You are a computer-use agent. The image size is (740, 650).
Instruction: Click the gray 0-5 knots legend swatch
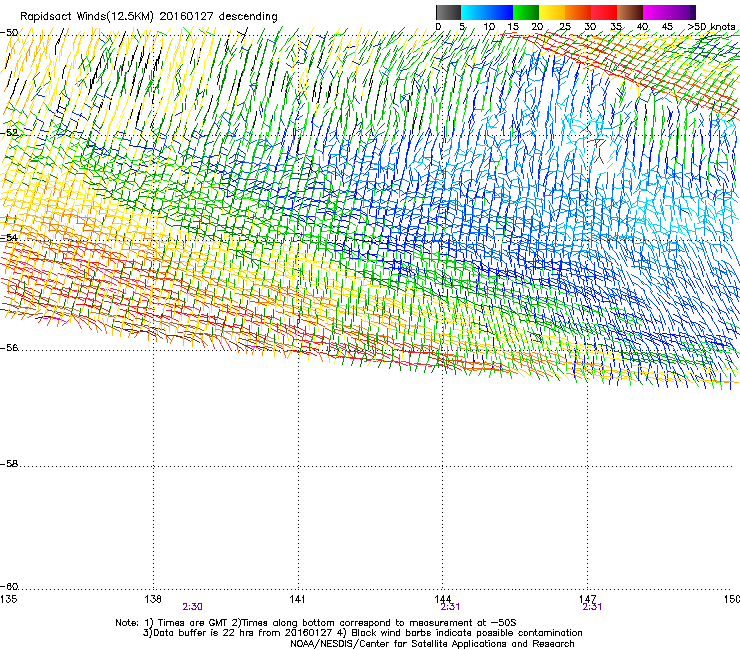(448, 12)
